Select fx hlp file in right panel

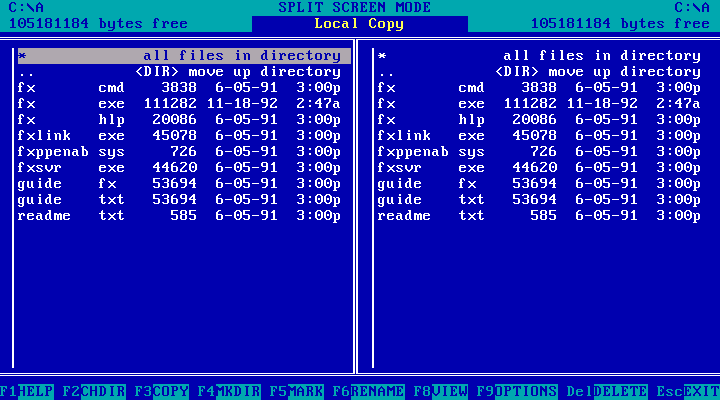pos(540,120)
